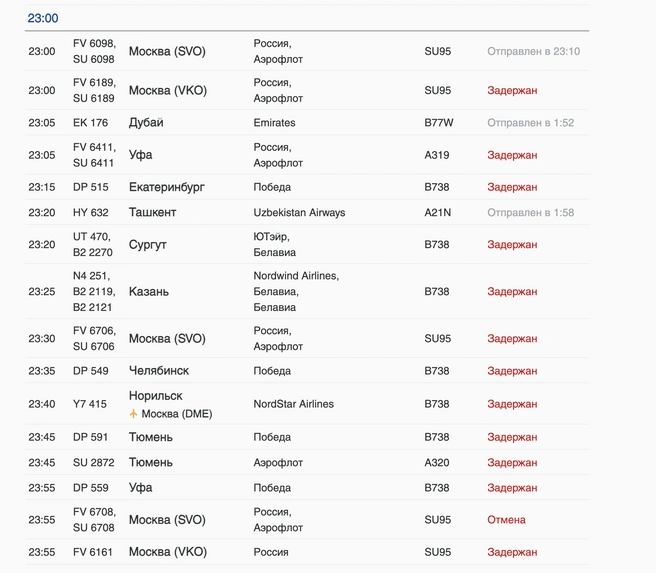Open Москва (VKO) destination of flight FV 6161

(x=168, y=552)
